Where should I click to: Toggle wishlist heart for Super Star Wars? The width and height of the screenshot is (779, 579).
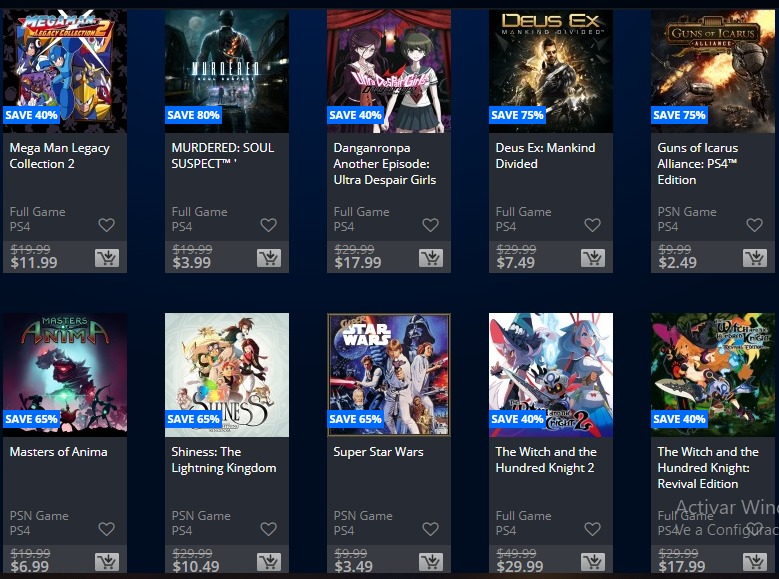pos(430,529)
